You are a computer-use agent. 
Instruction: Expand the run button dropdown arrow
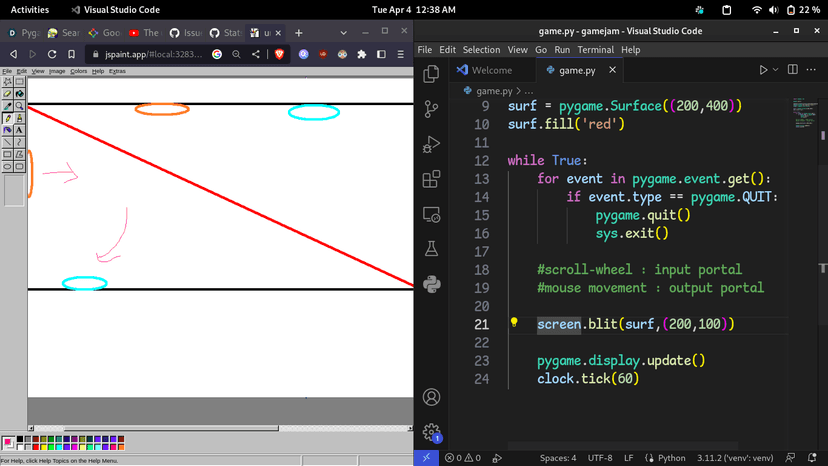(775, 70)
